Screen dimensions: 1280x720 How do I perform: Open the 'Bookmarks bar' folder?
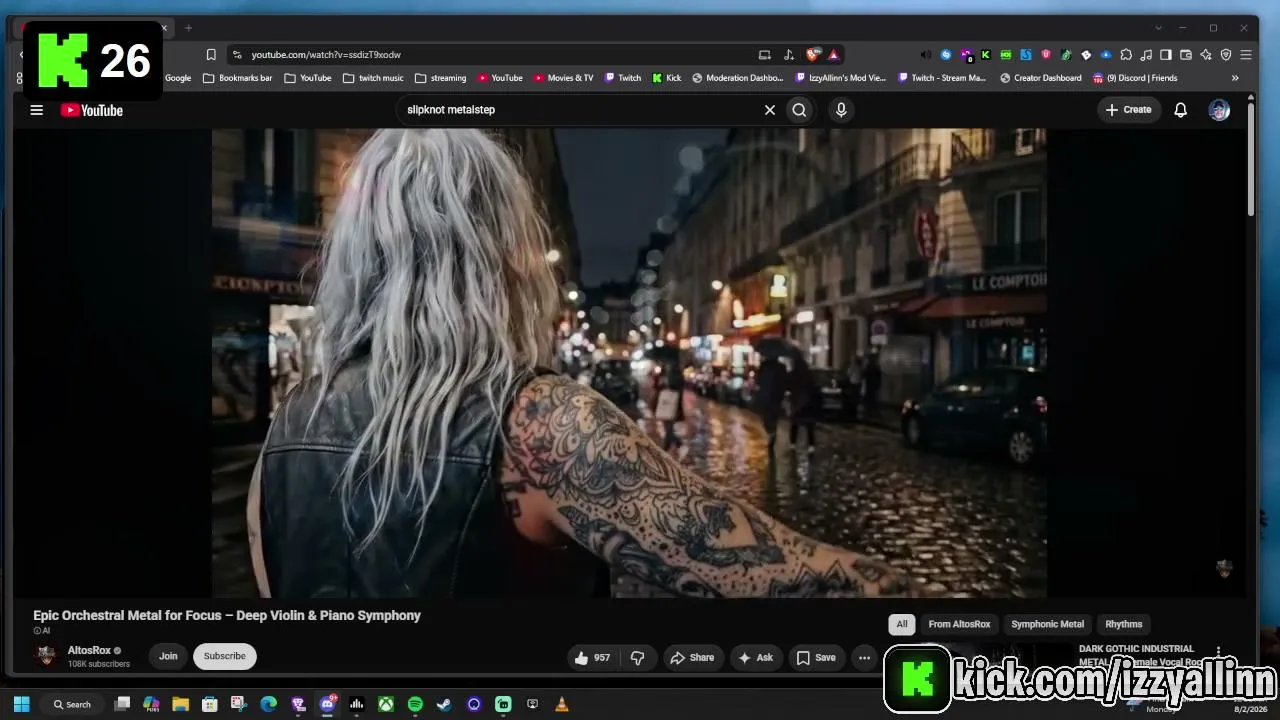click(237, 78)
